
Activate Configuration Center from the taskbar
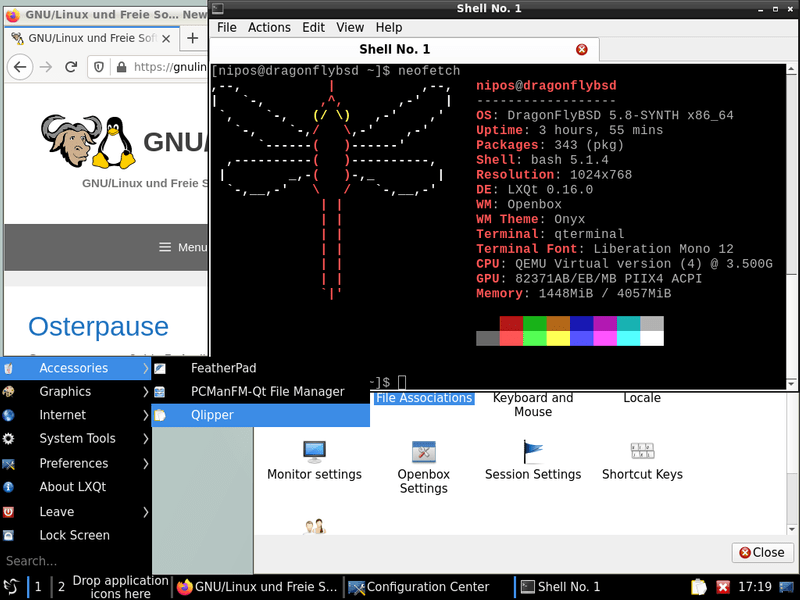pos(428,587)
